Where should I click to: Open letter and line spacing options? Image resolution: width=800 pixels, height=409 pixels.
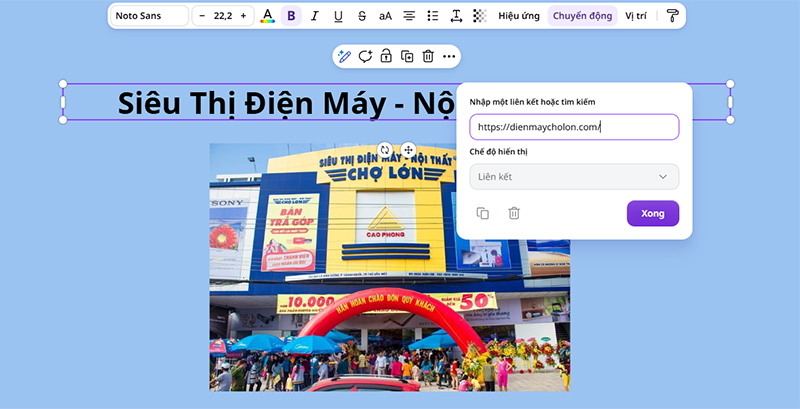point(456,16)
